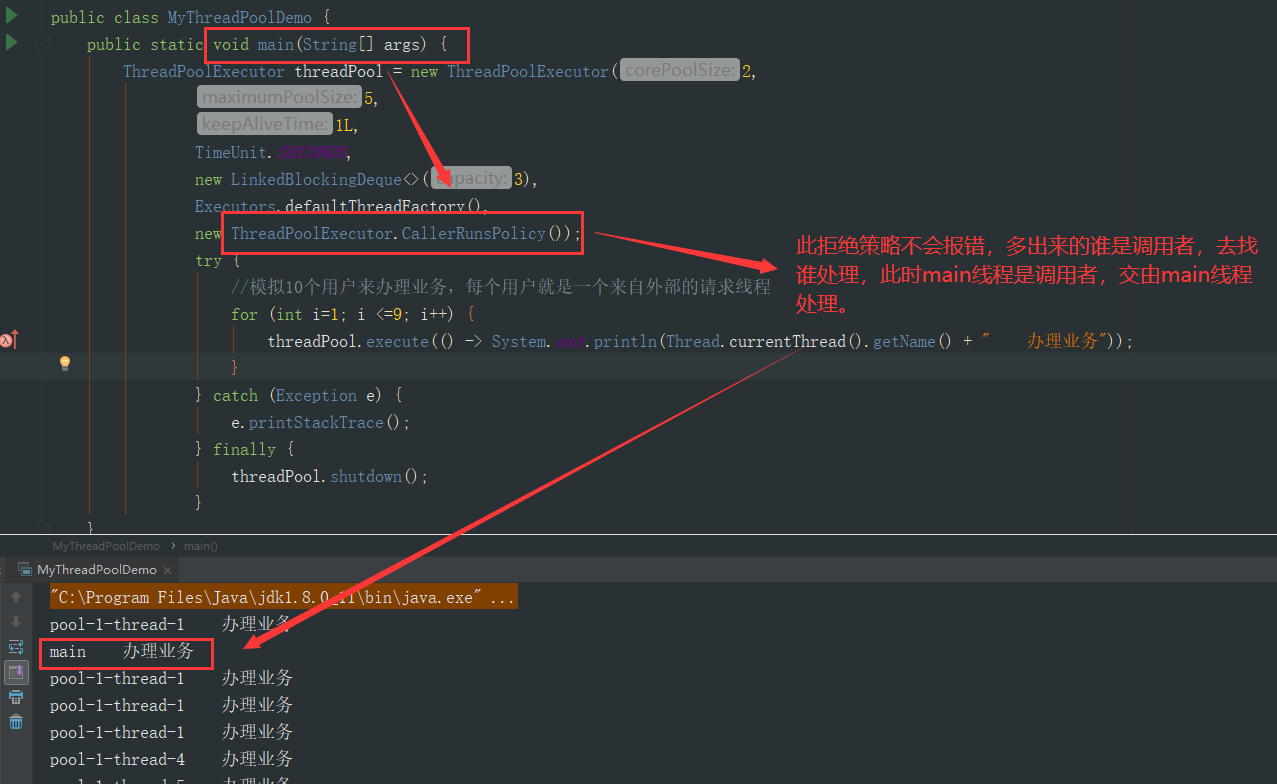
Task: Click the 'finally' keyword
Action: [244, 449]
